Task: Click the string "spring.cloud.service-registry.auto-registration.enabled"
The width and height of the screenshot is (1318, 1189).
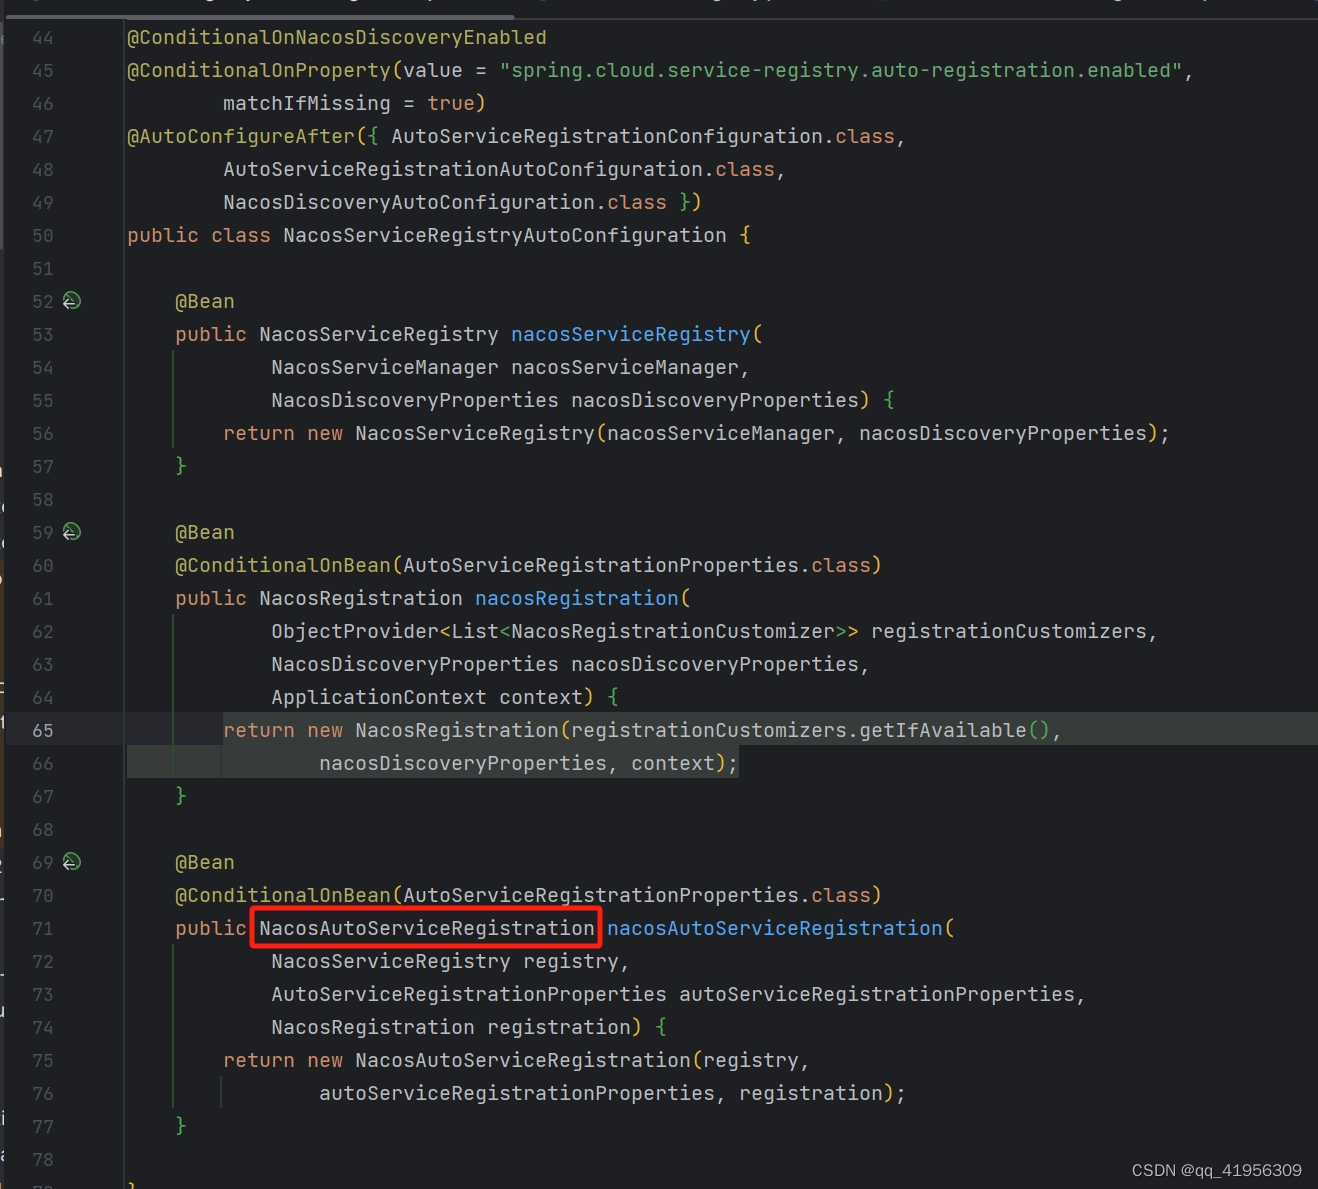Action: pyautogui.click(x=841, y=70)
